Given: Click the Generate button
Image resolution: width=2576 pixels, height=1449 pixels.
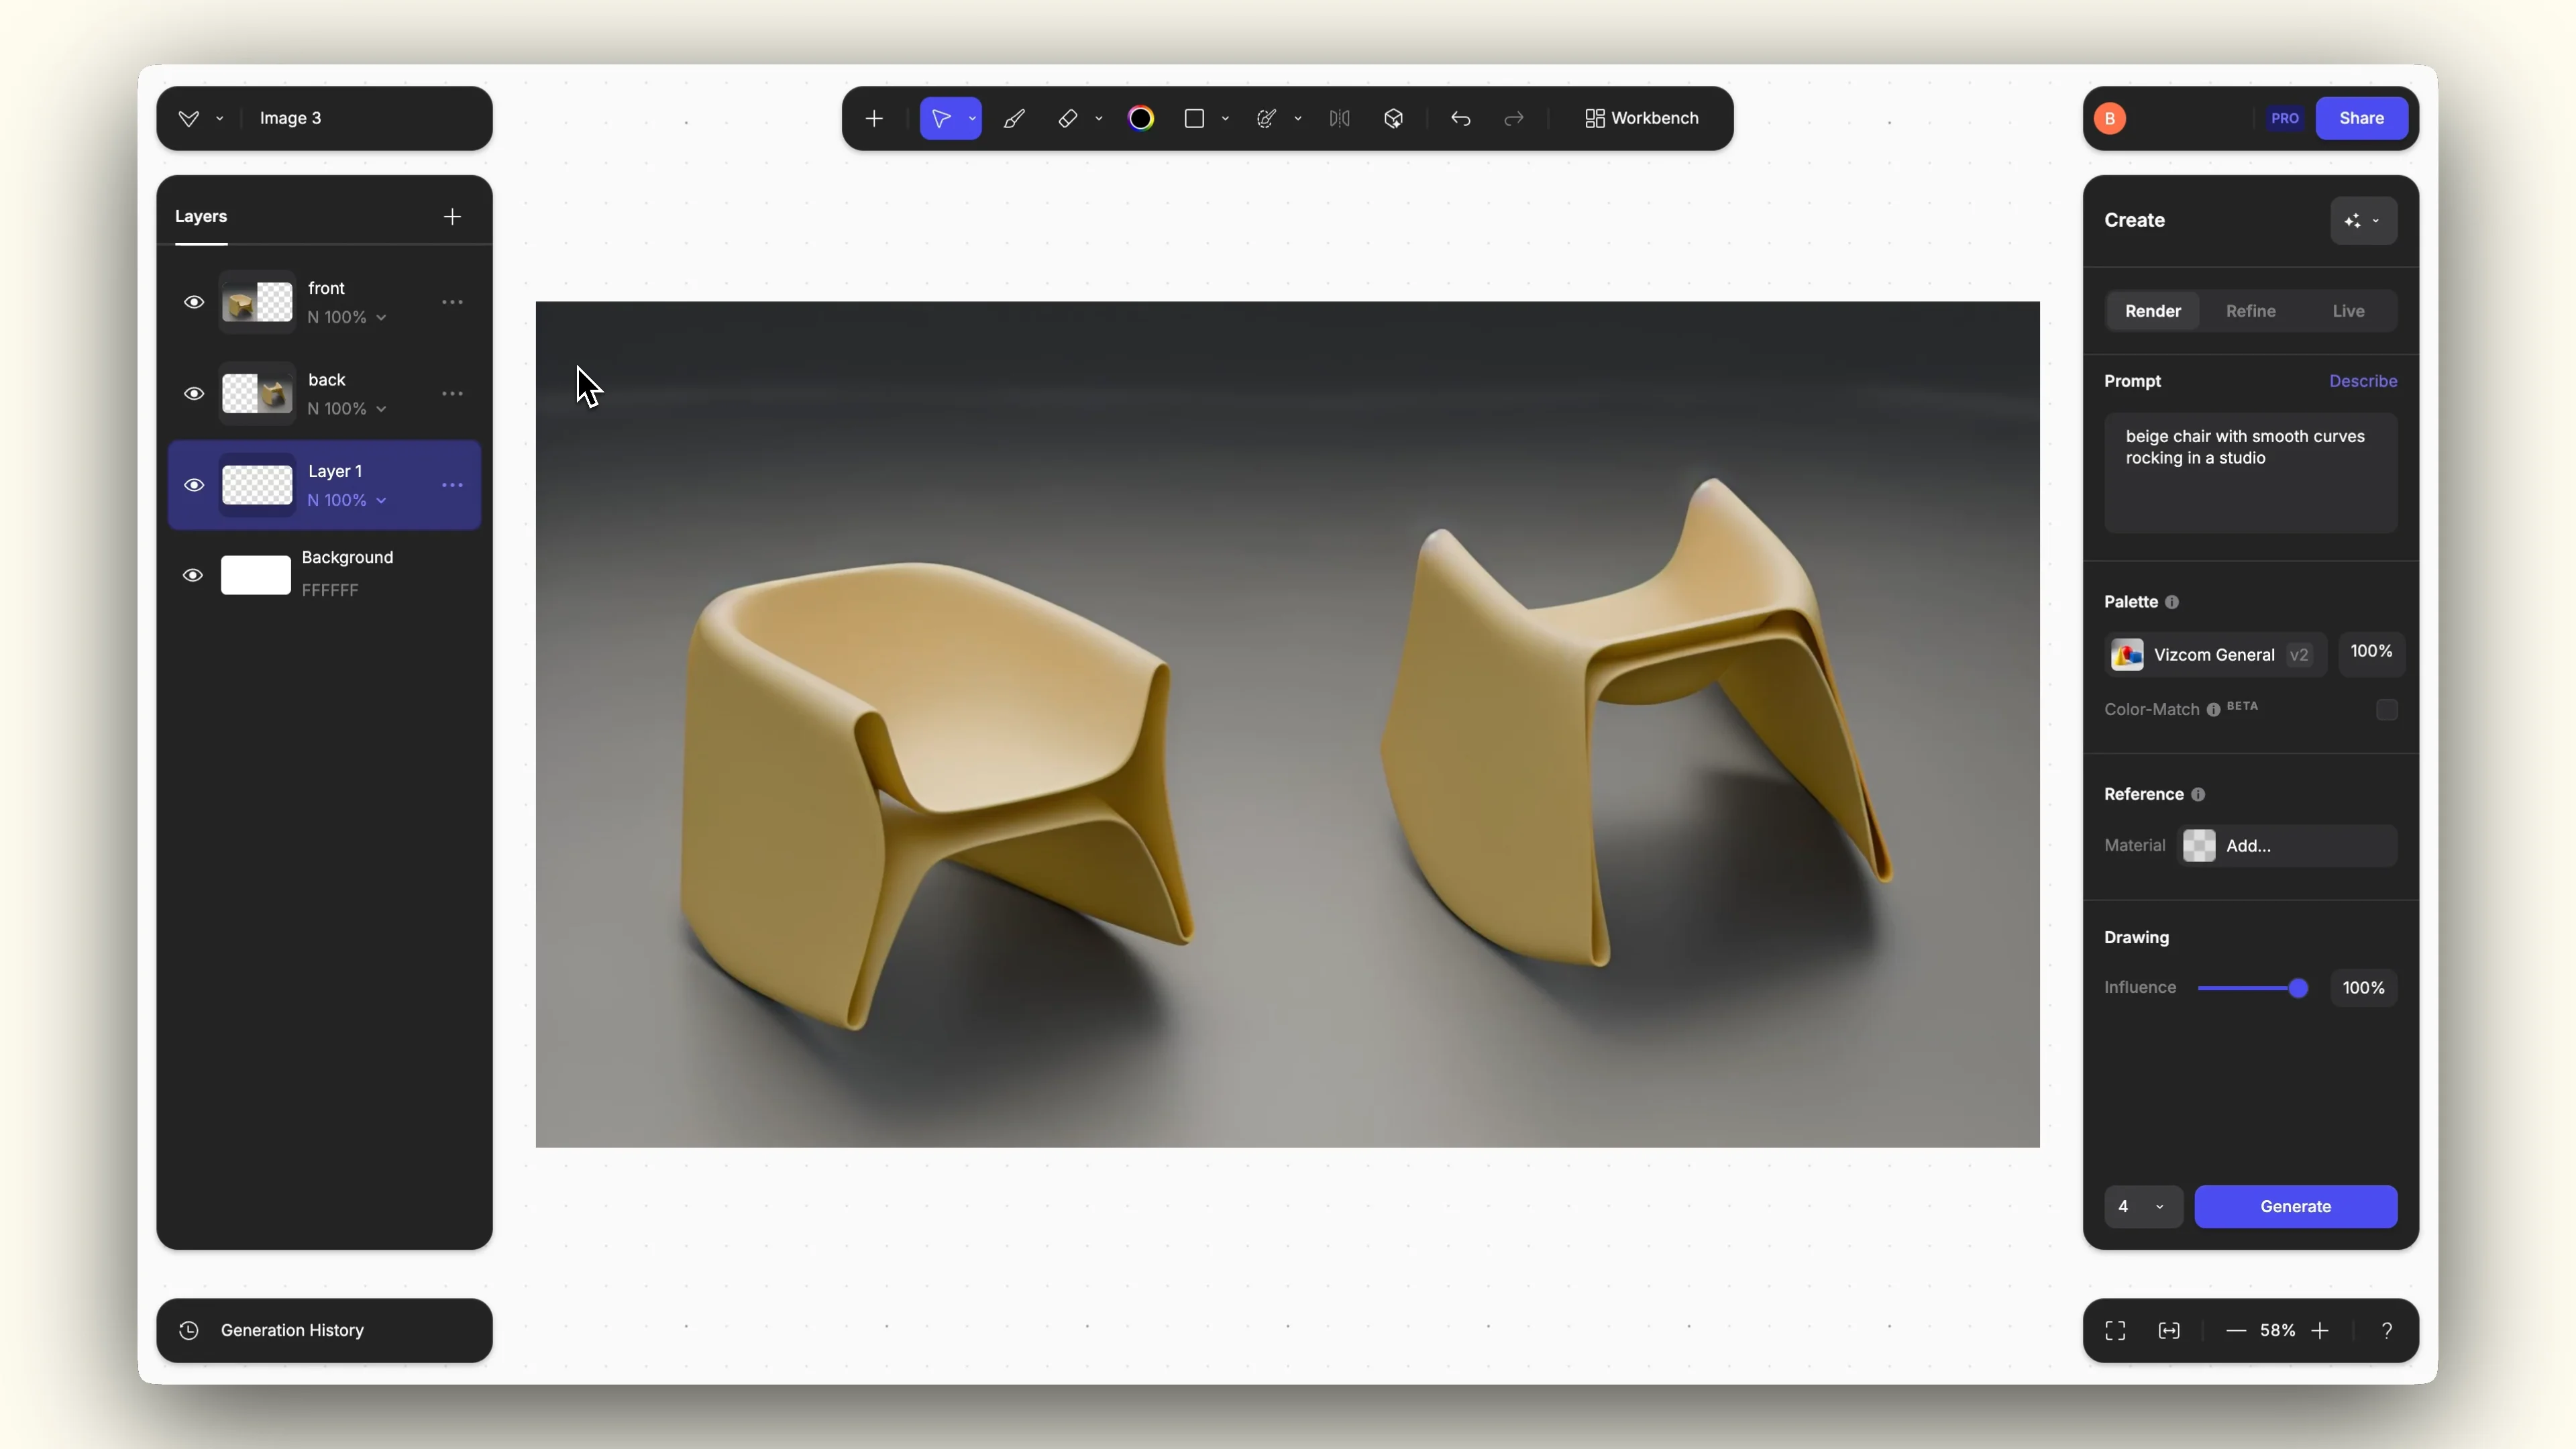Looking at the screenshot, I should [2295, 1206].
